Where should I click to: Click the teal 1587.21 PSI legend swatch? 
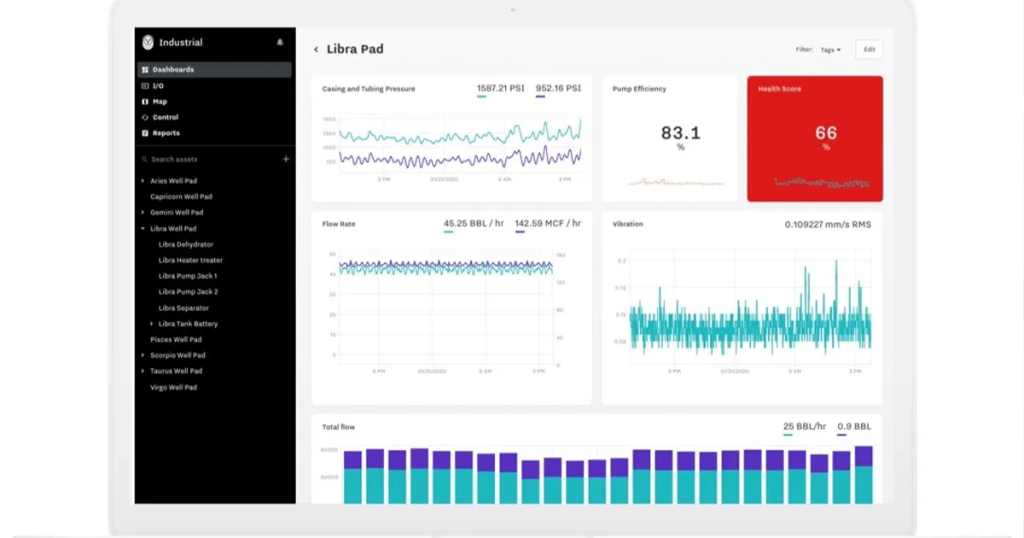click(482, 97)
